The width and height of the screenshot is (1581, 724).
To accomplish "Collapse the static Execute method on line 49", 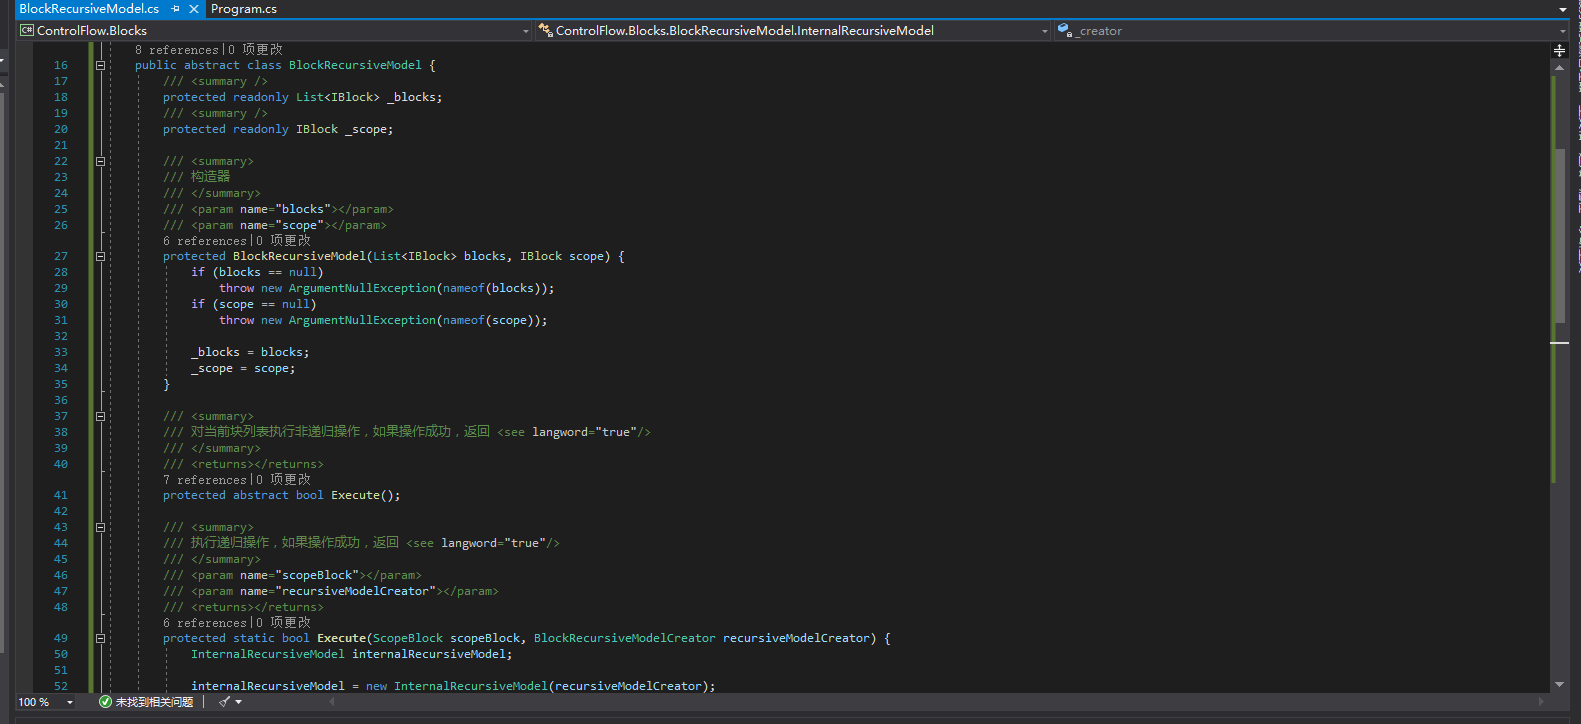I will click(100, 638).
